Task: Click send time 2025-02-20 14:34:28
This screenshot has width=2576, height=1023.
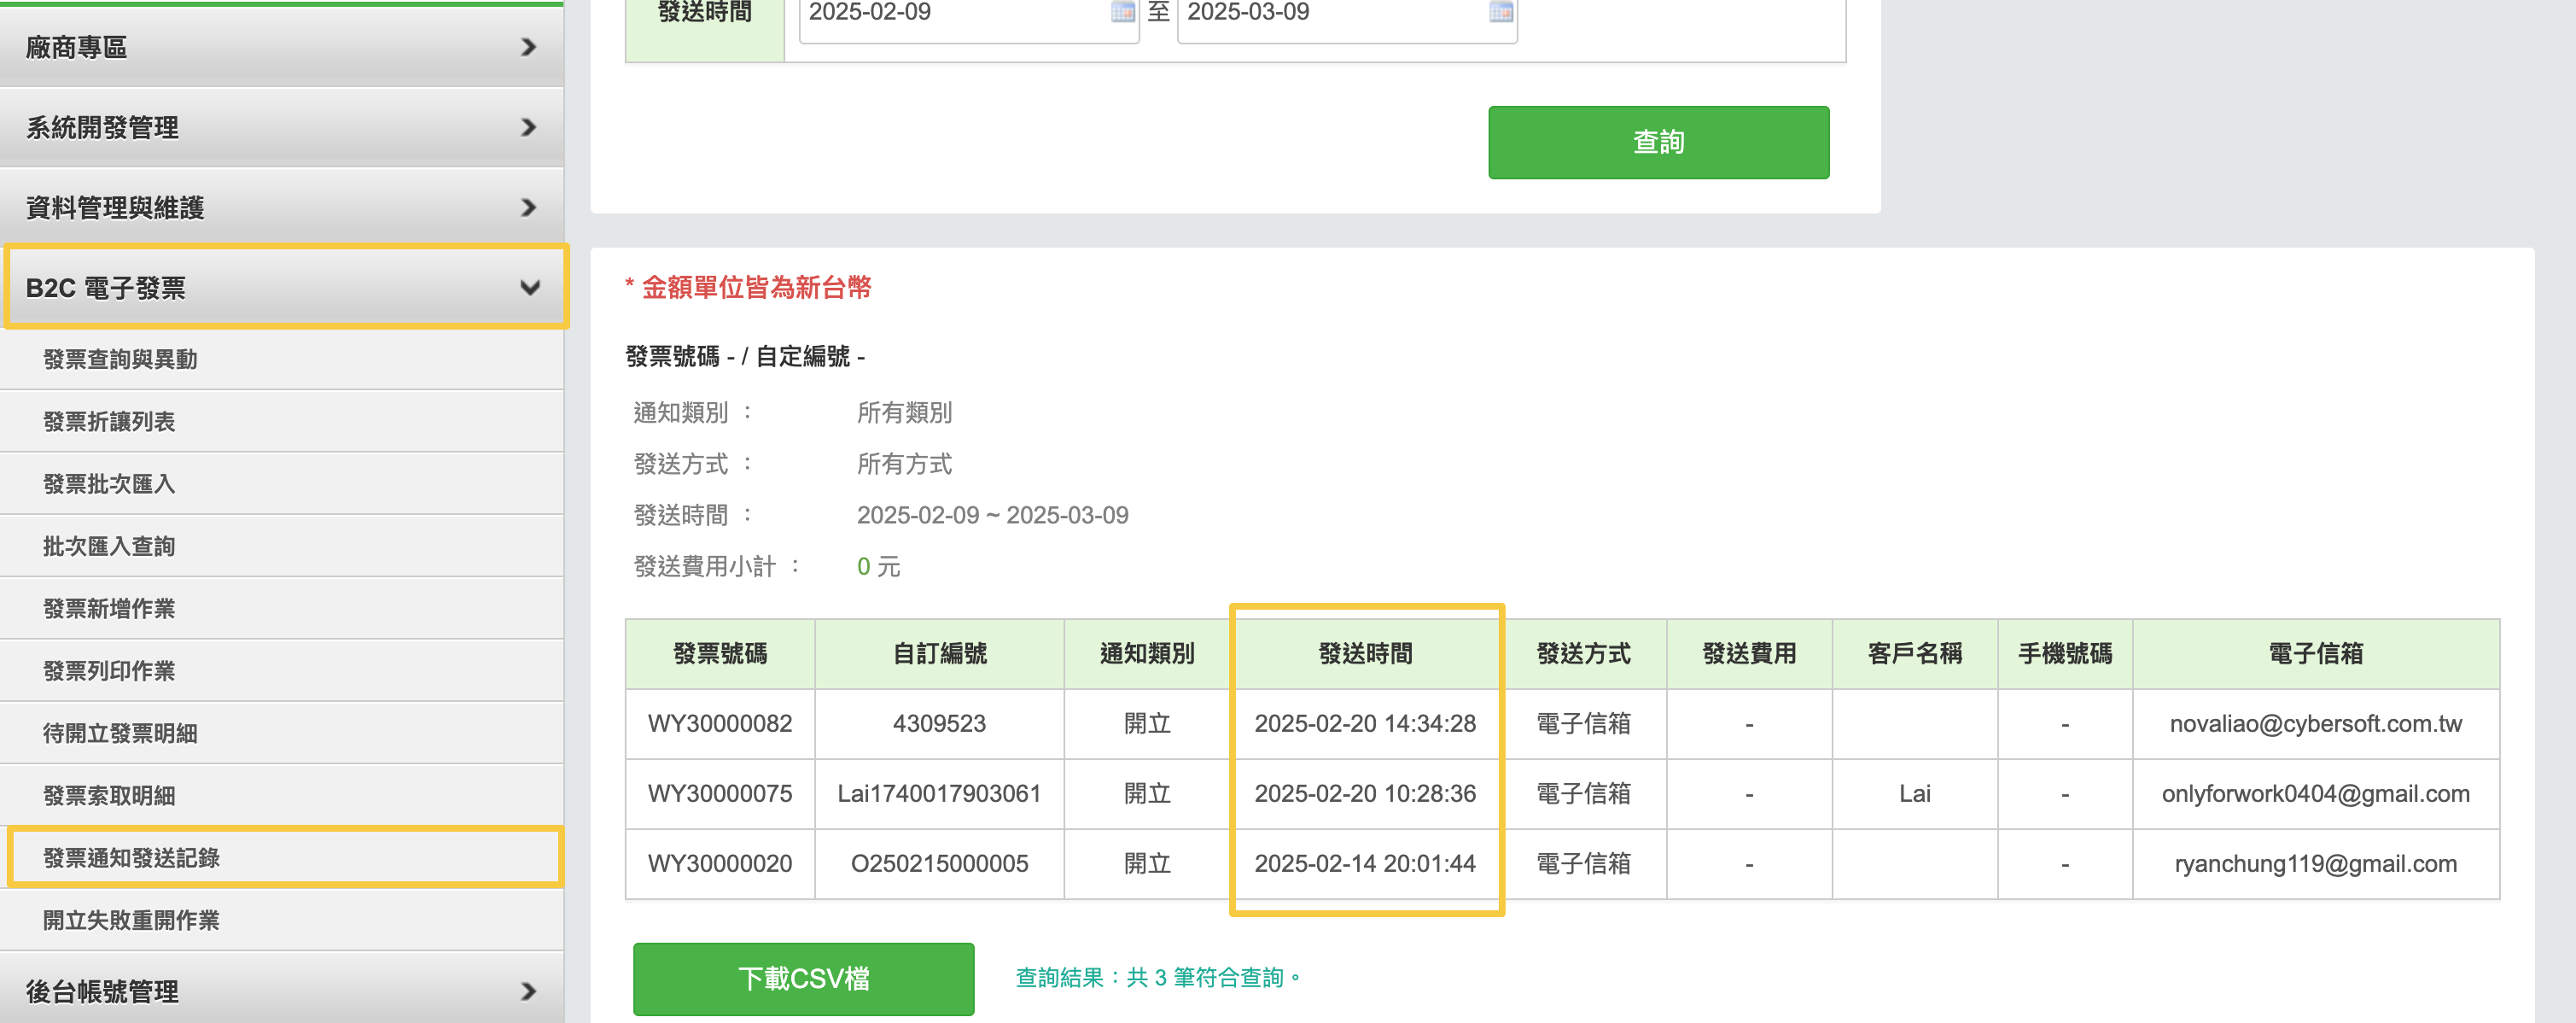Action: pos(1365,723)
